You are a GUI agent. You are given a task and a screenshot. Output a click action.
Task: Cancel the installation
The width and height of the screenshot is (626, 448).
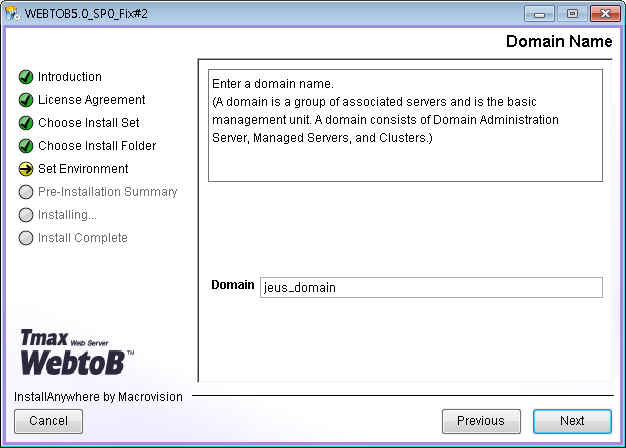pos(48,421)
